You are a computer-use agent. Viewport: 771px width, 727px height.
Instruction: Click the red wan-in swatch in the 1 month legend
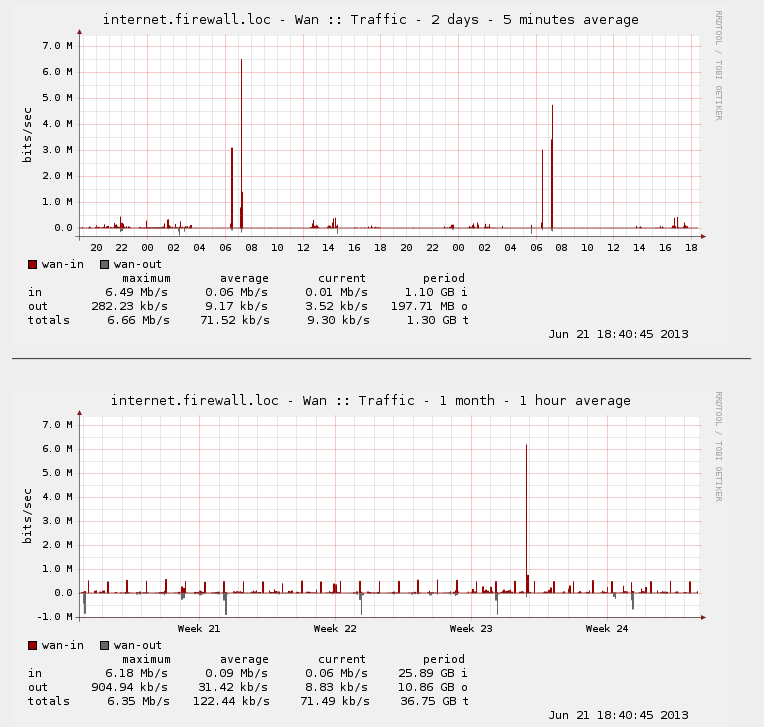[32, 646]
